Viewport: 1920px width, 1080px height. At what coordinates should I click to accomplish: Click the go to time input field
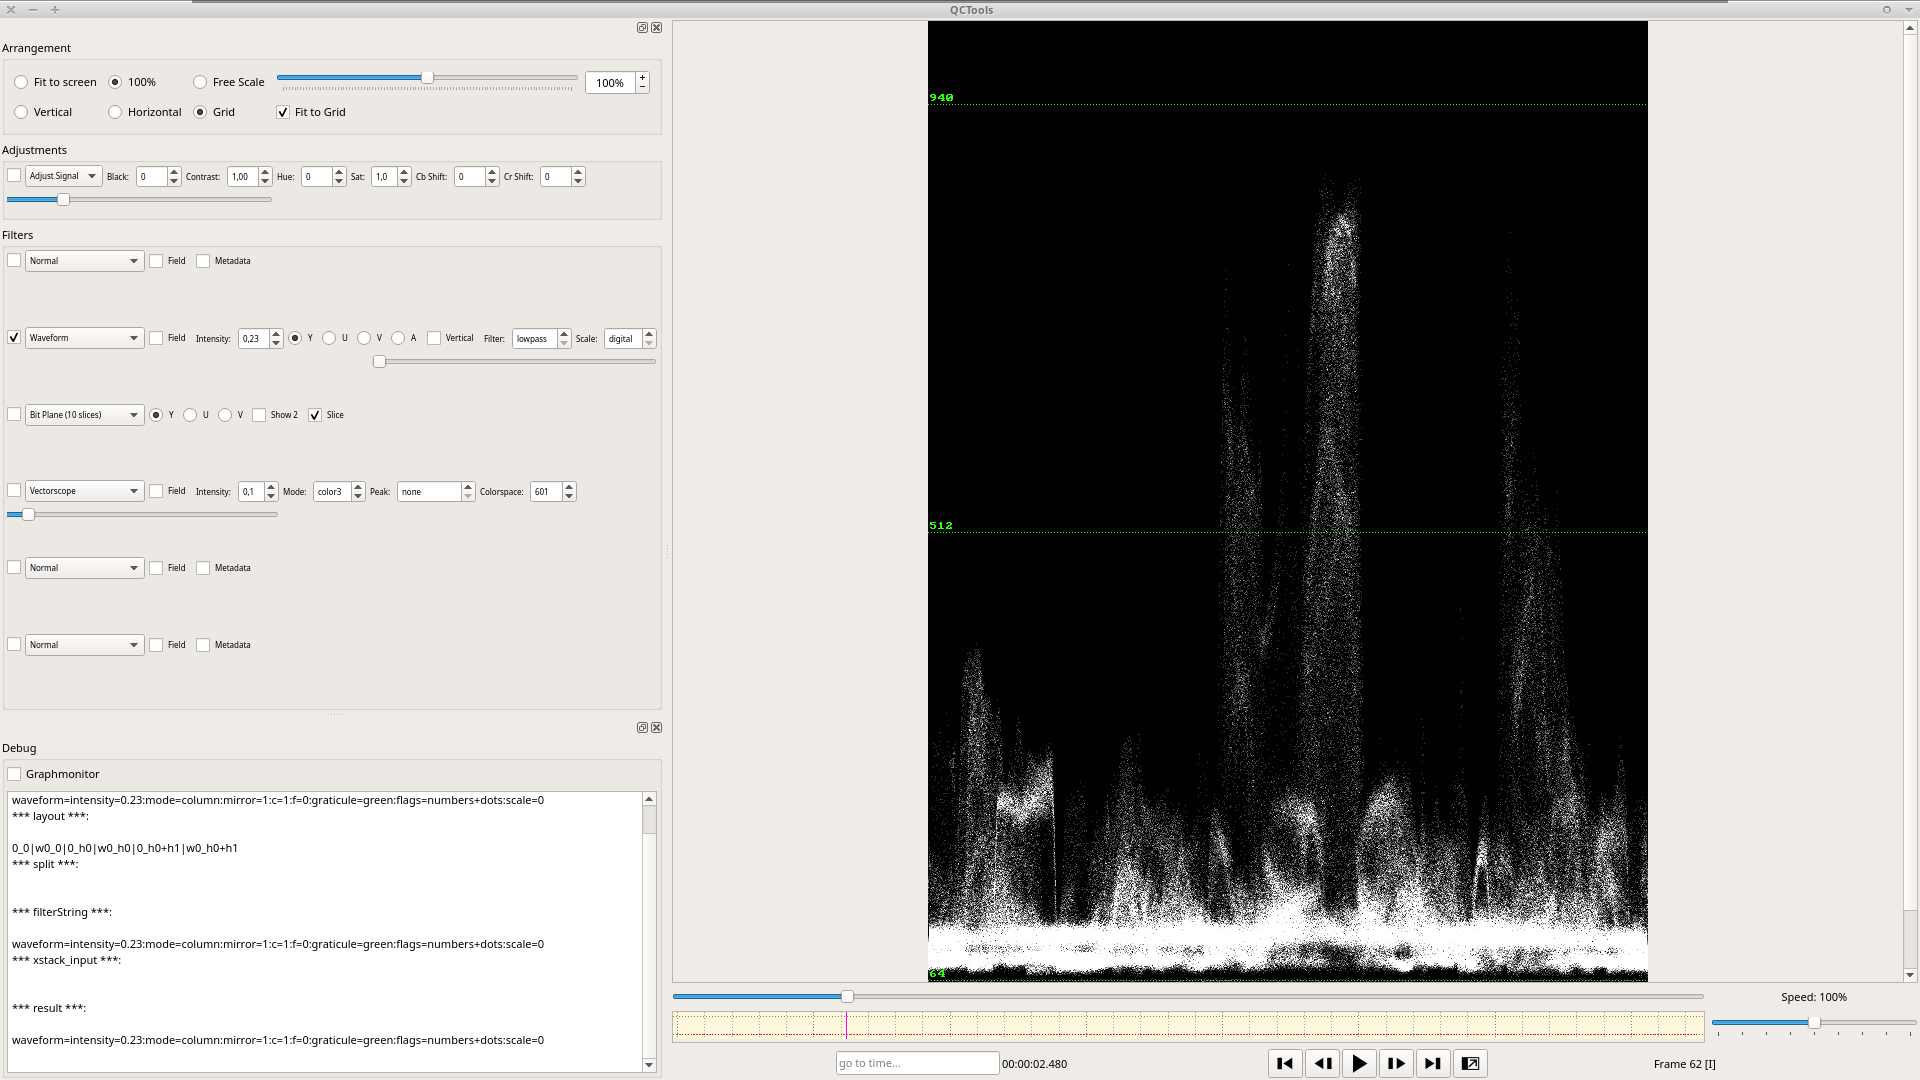coord(916,1064)
